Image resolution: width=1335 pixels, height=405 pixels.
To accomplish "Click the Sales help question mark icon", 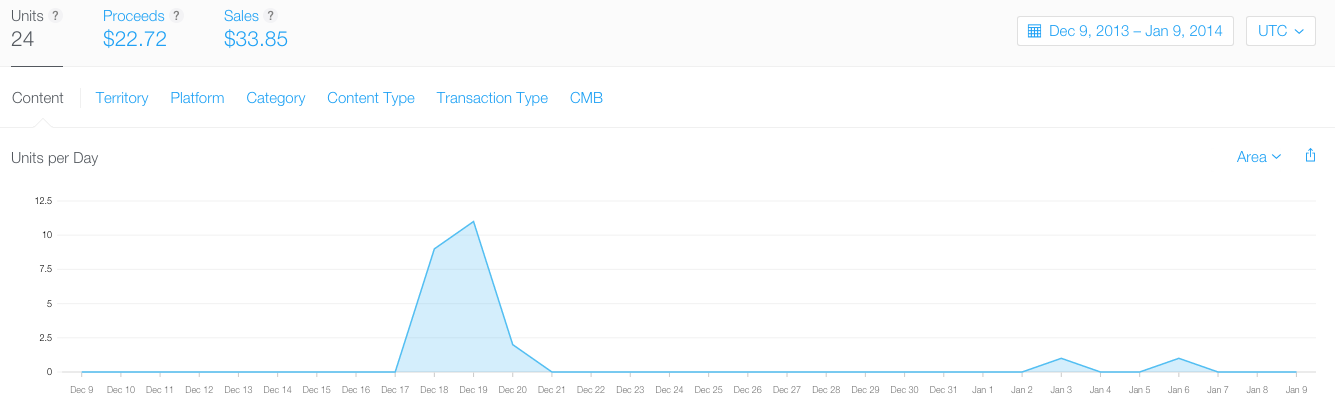I will coord(271,16).
